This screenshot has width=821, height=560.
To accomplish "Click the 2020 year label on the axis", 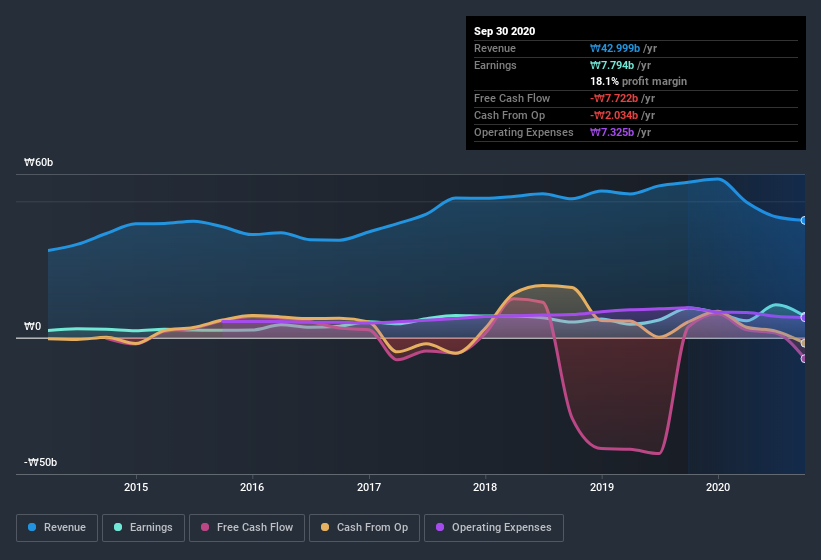I will [717, 487].
